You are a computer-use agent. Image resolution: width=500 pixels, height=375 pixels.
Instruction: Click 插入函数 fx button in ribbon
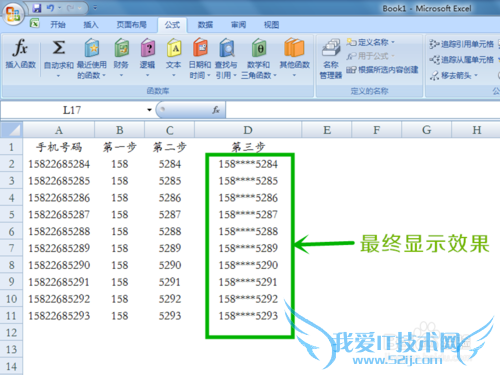pos(21,53)
